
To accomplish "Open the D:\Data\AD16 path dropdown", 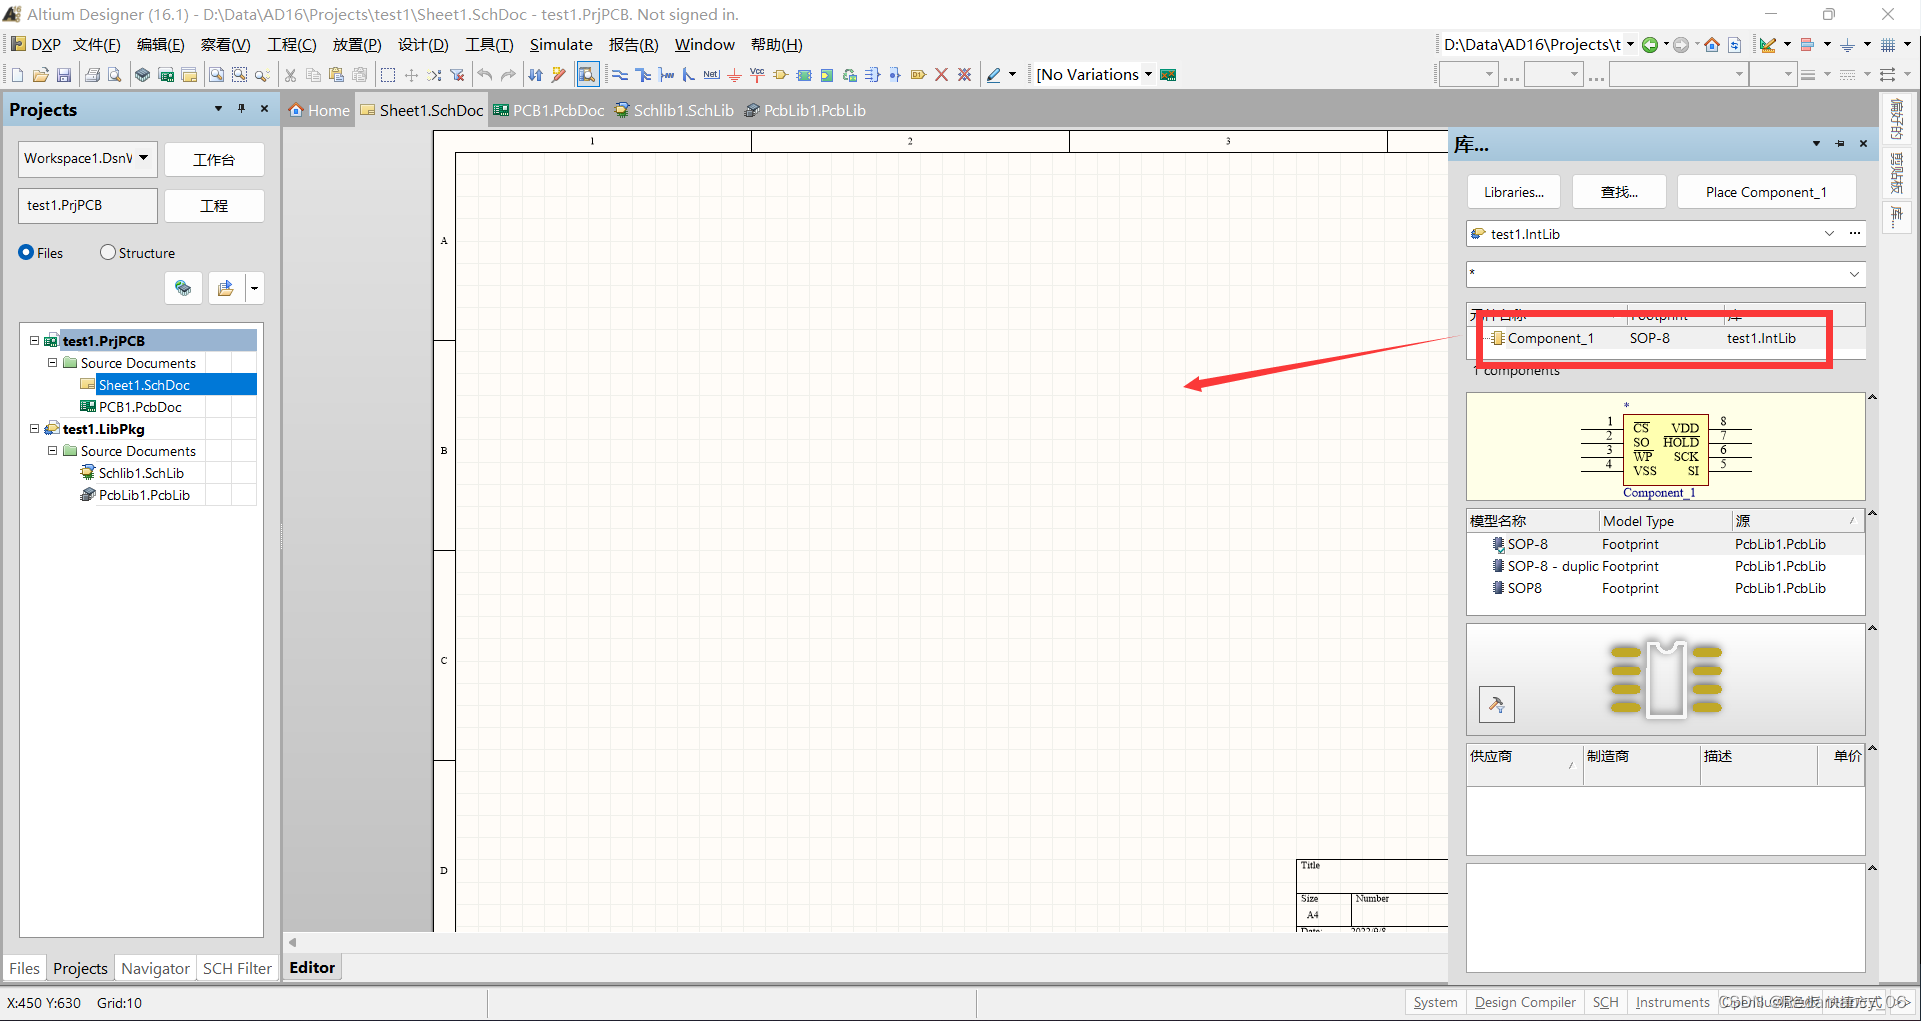I will [1630, 45].
